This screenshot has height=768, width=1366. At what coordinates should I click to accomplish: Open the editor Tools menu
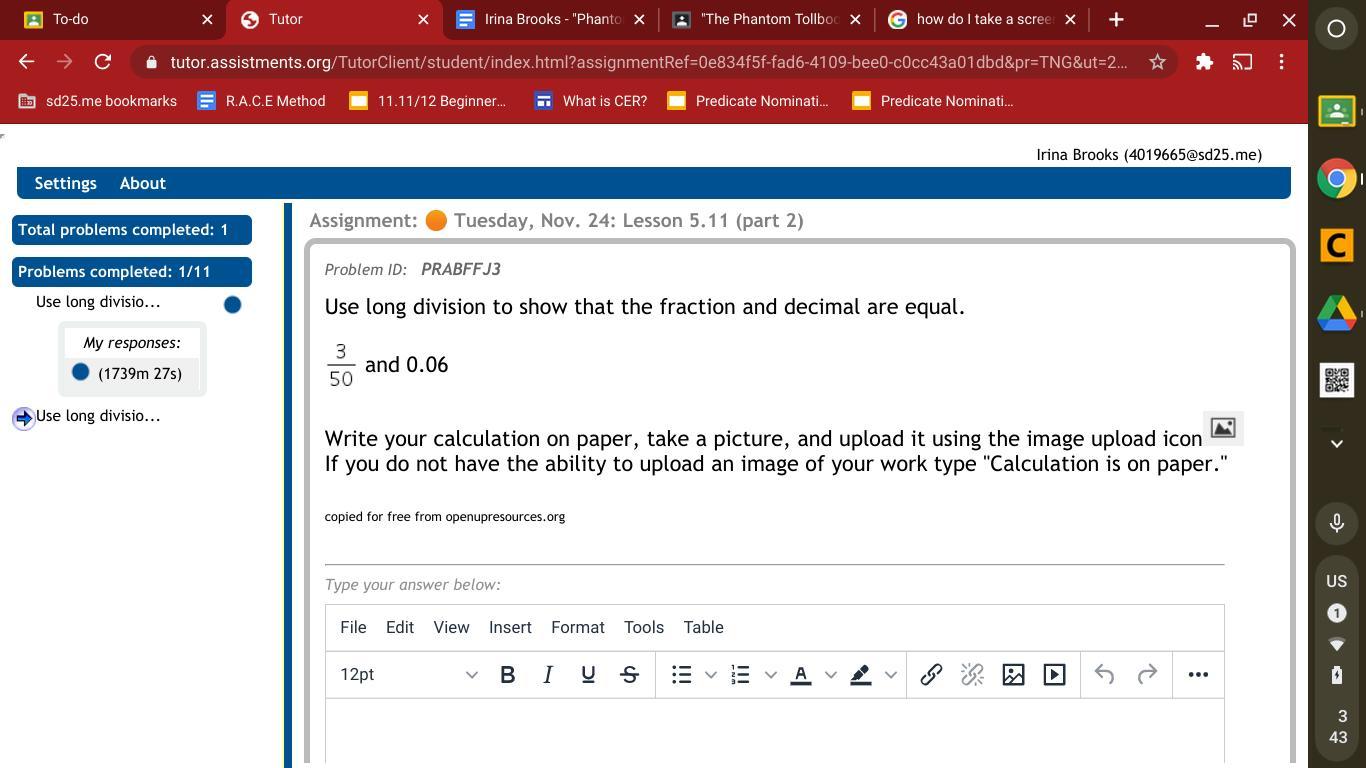point(644,628)
